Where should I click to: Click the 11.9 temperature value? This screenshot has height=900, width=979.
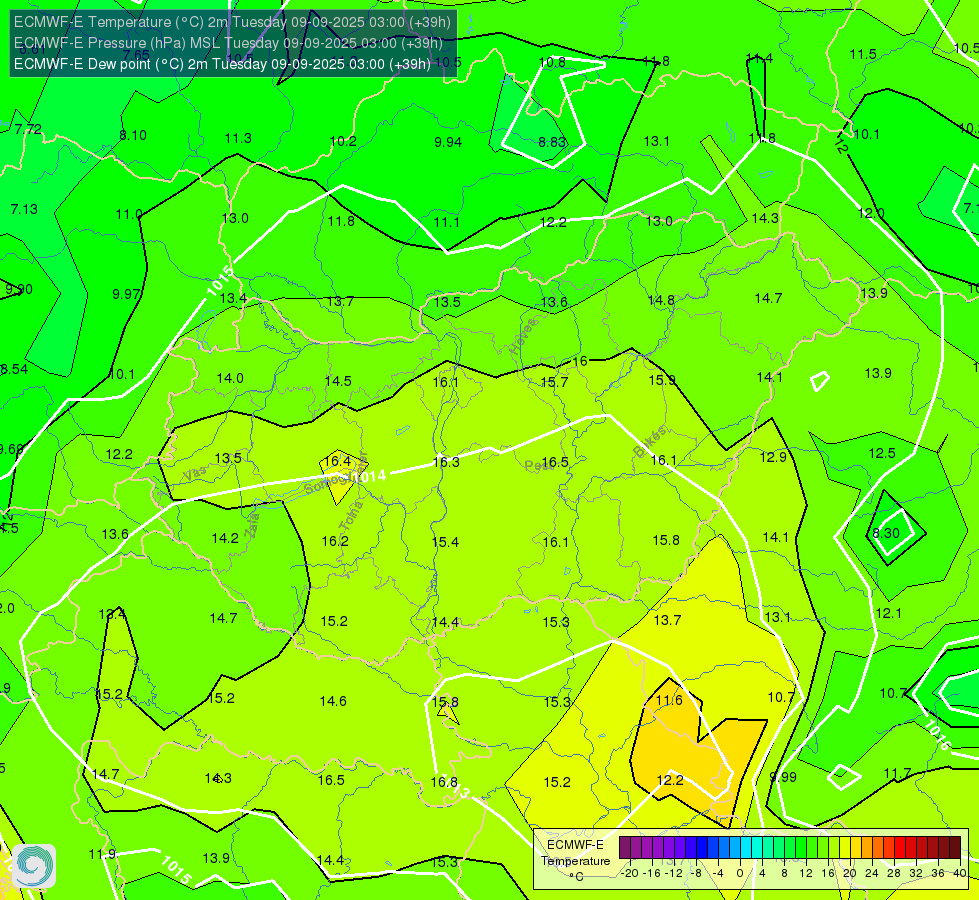[102, 854]
